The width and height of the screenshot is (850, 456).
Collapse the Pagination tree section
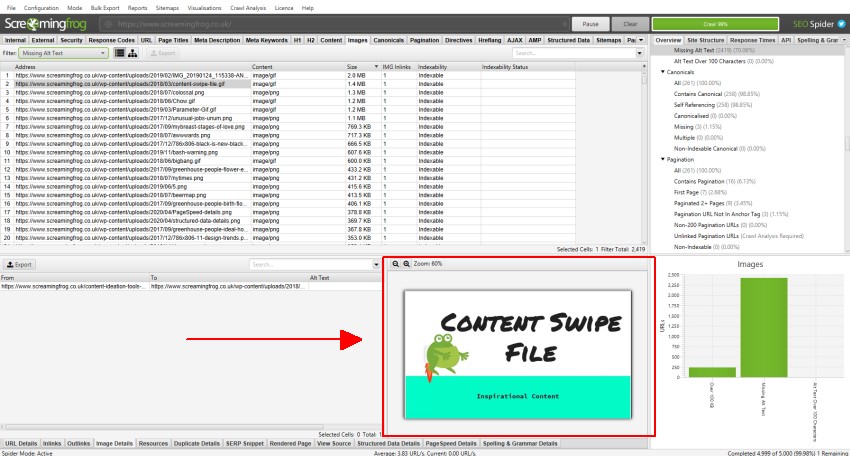(663, 159)
